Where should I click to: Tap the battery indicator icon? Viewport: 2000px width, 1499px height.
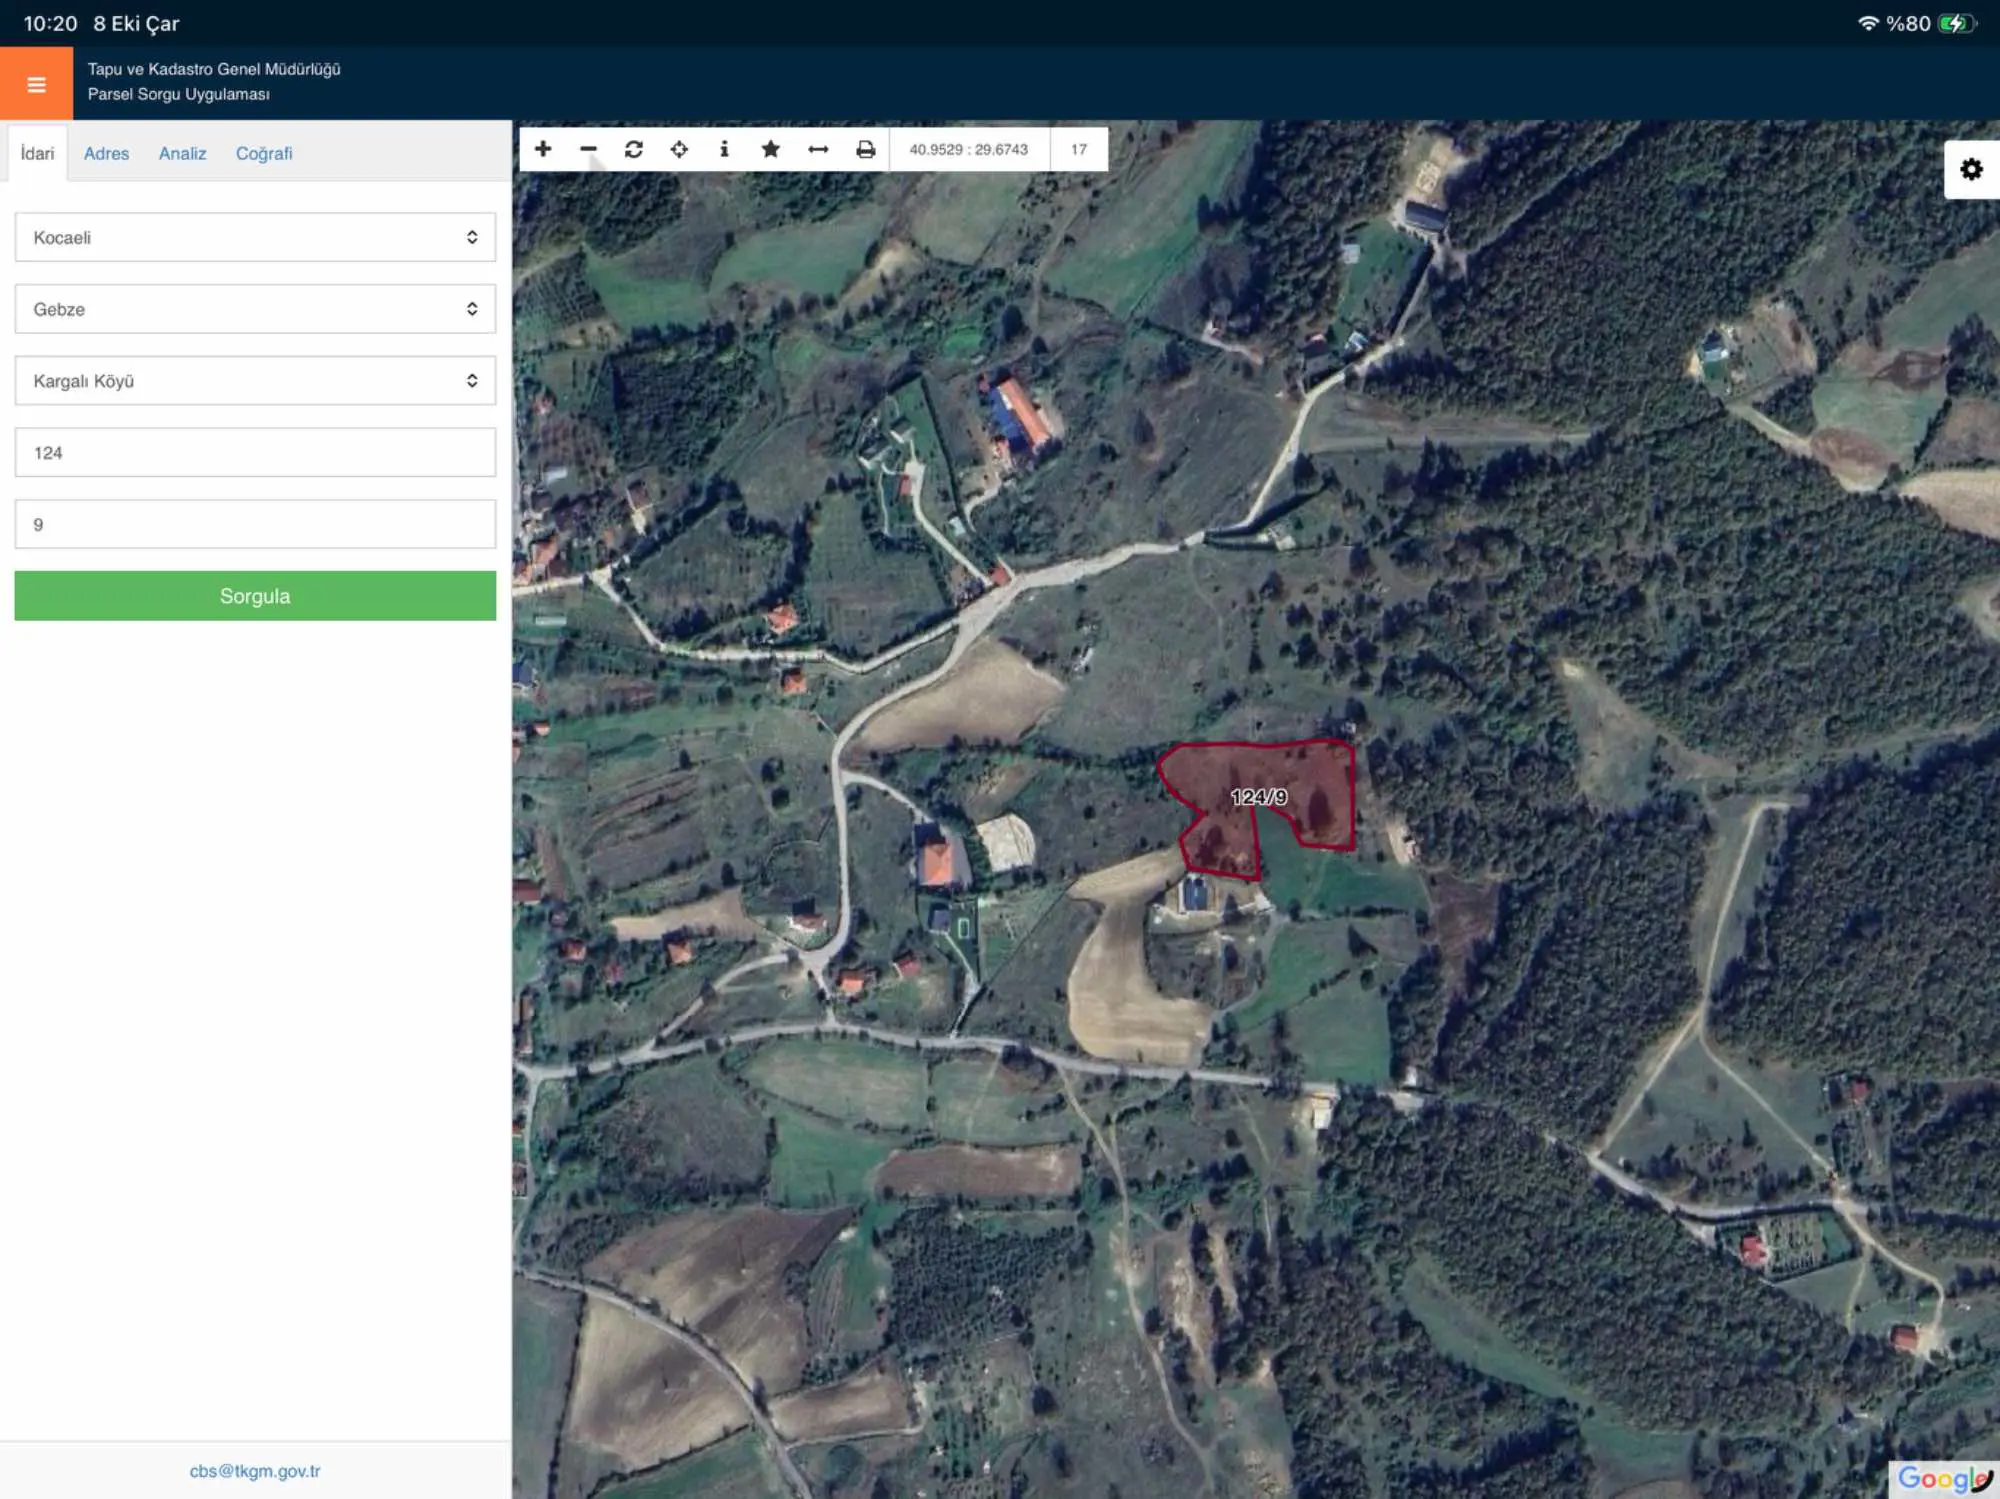(x=1957, y=23)
